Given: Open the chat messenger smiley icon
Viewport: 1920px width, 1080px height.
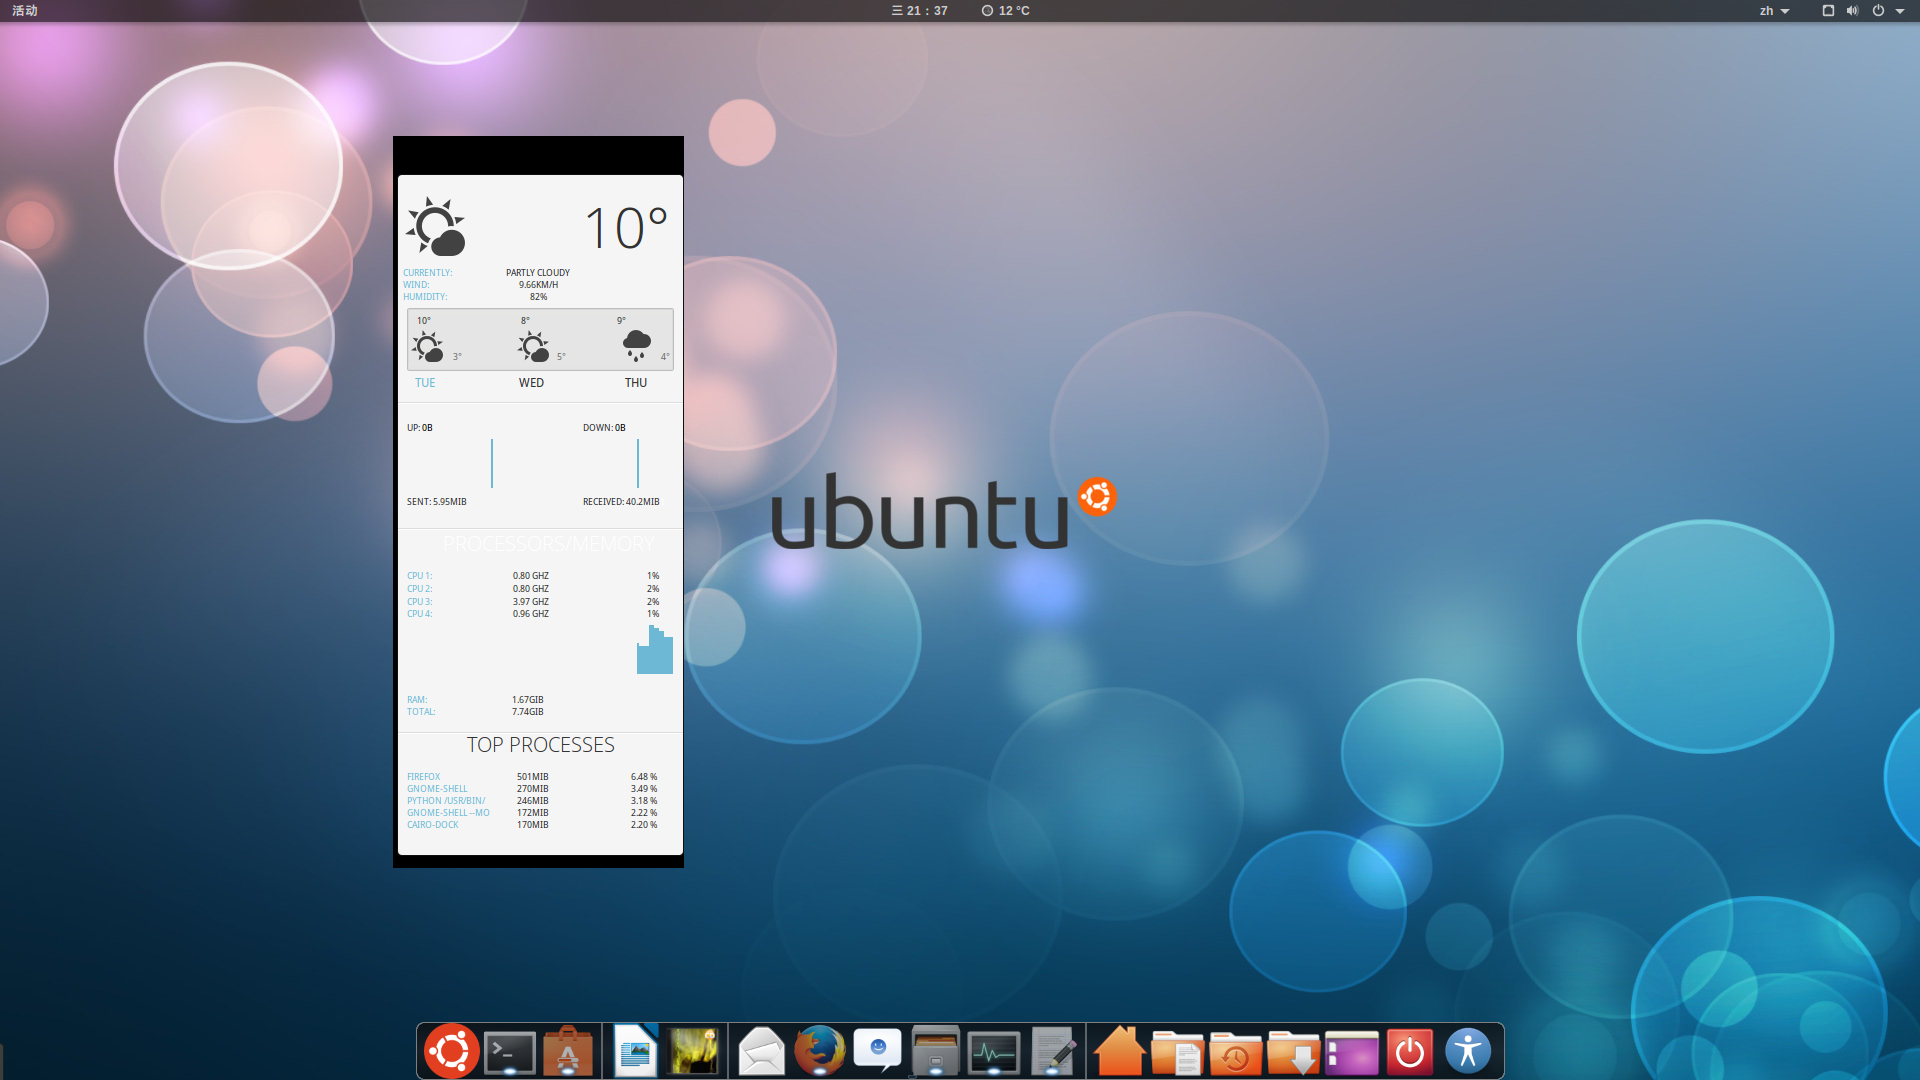Looking at the screenshot, I should [877, 1050].
